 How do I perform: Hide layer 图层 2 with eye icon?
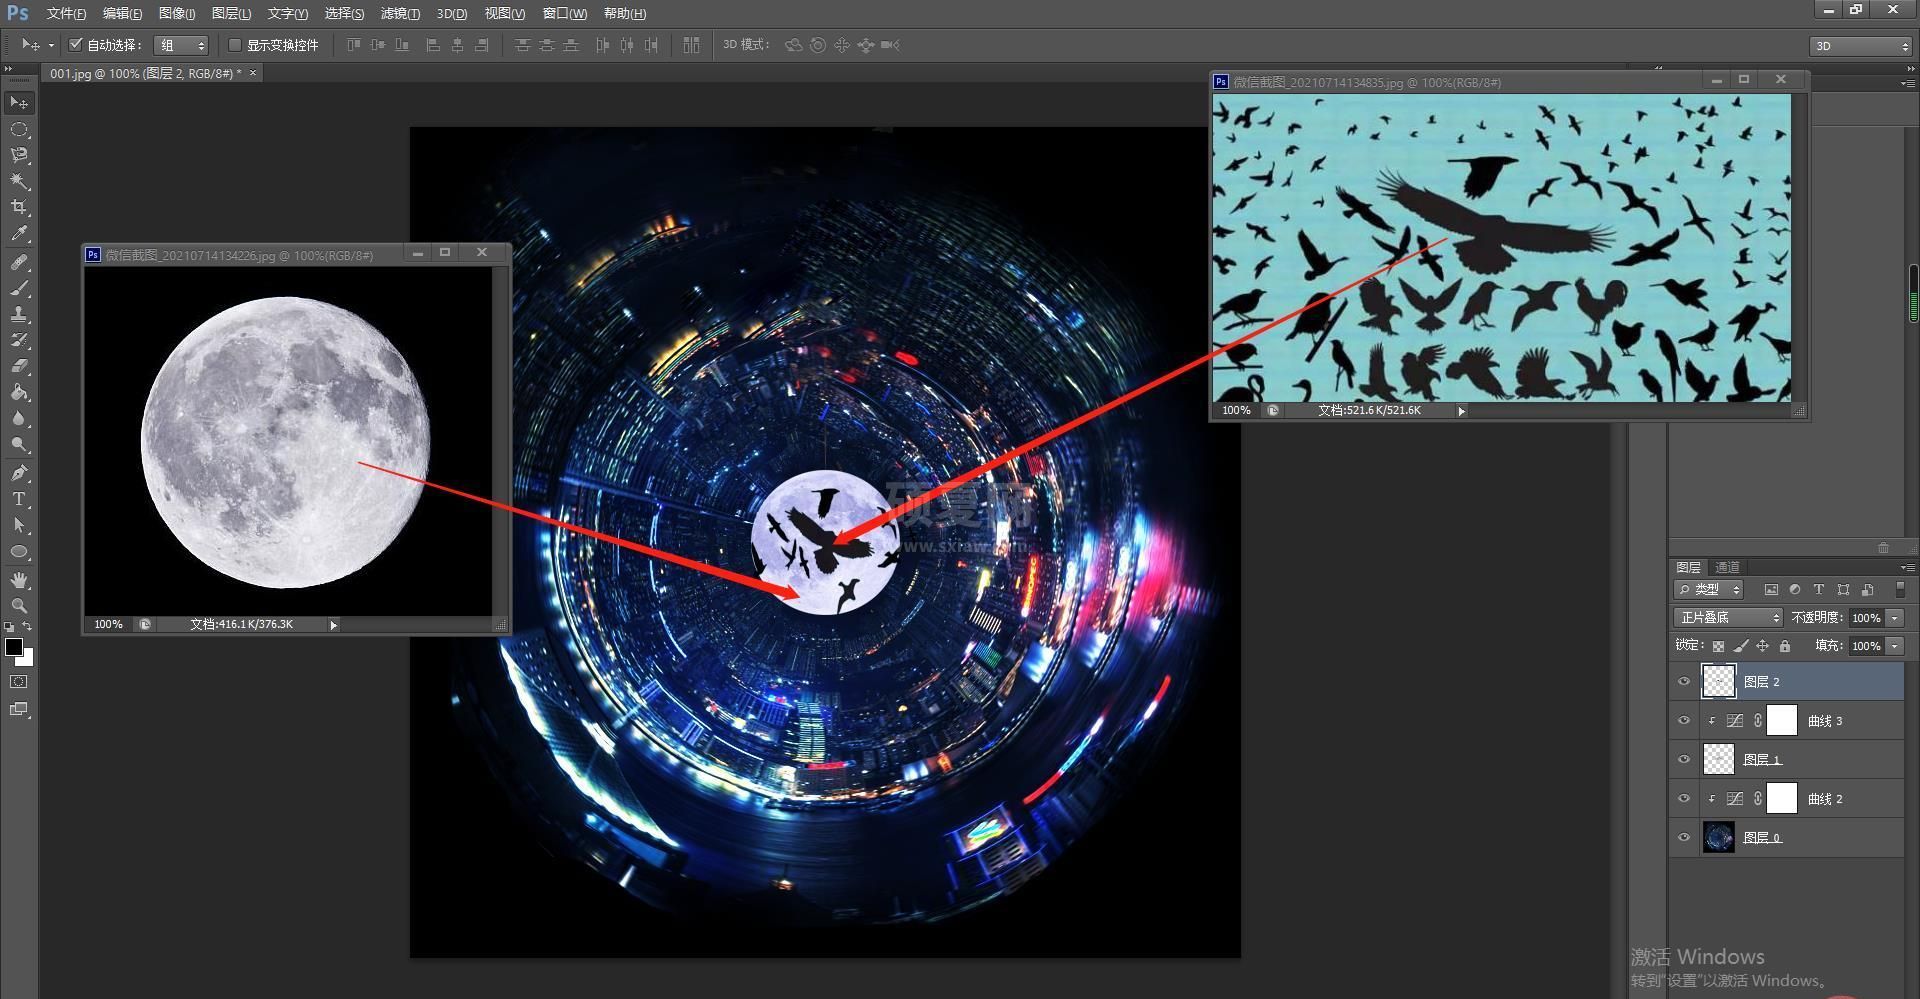click(1684, 682)
